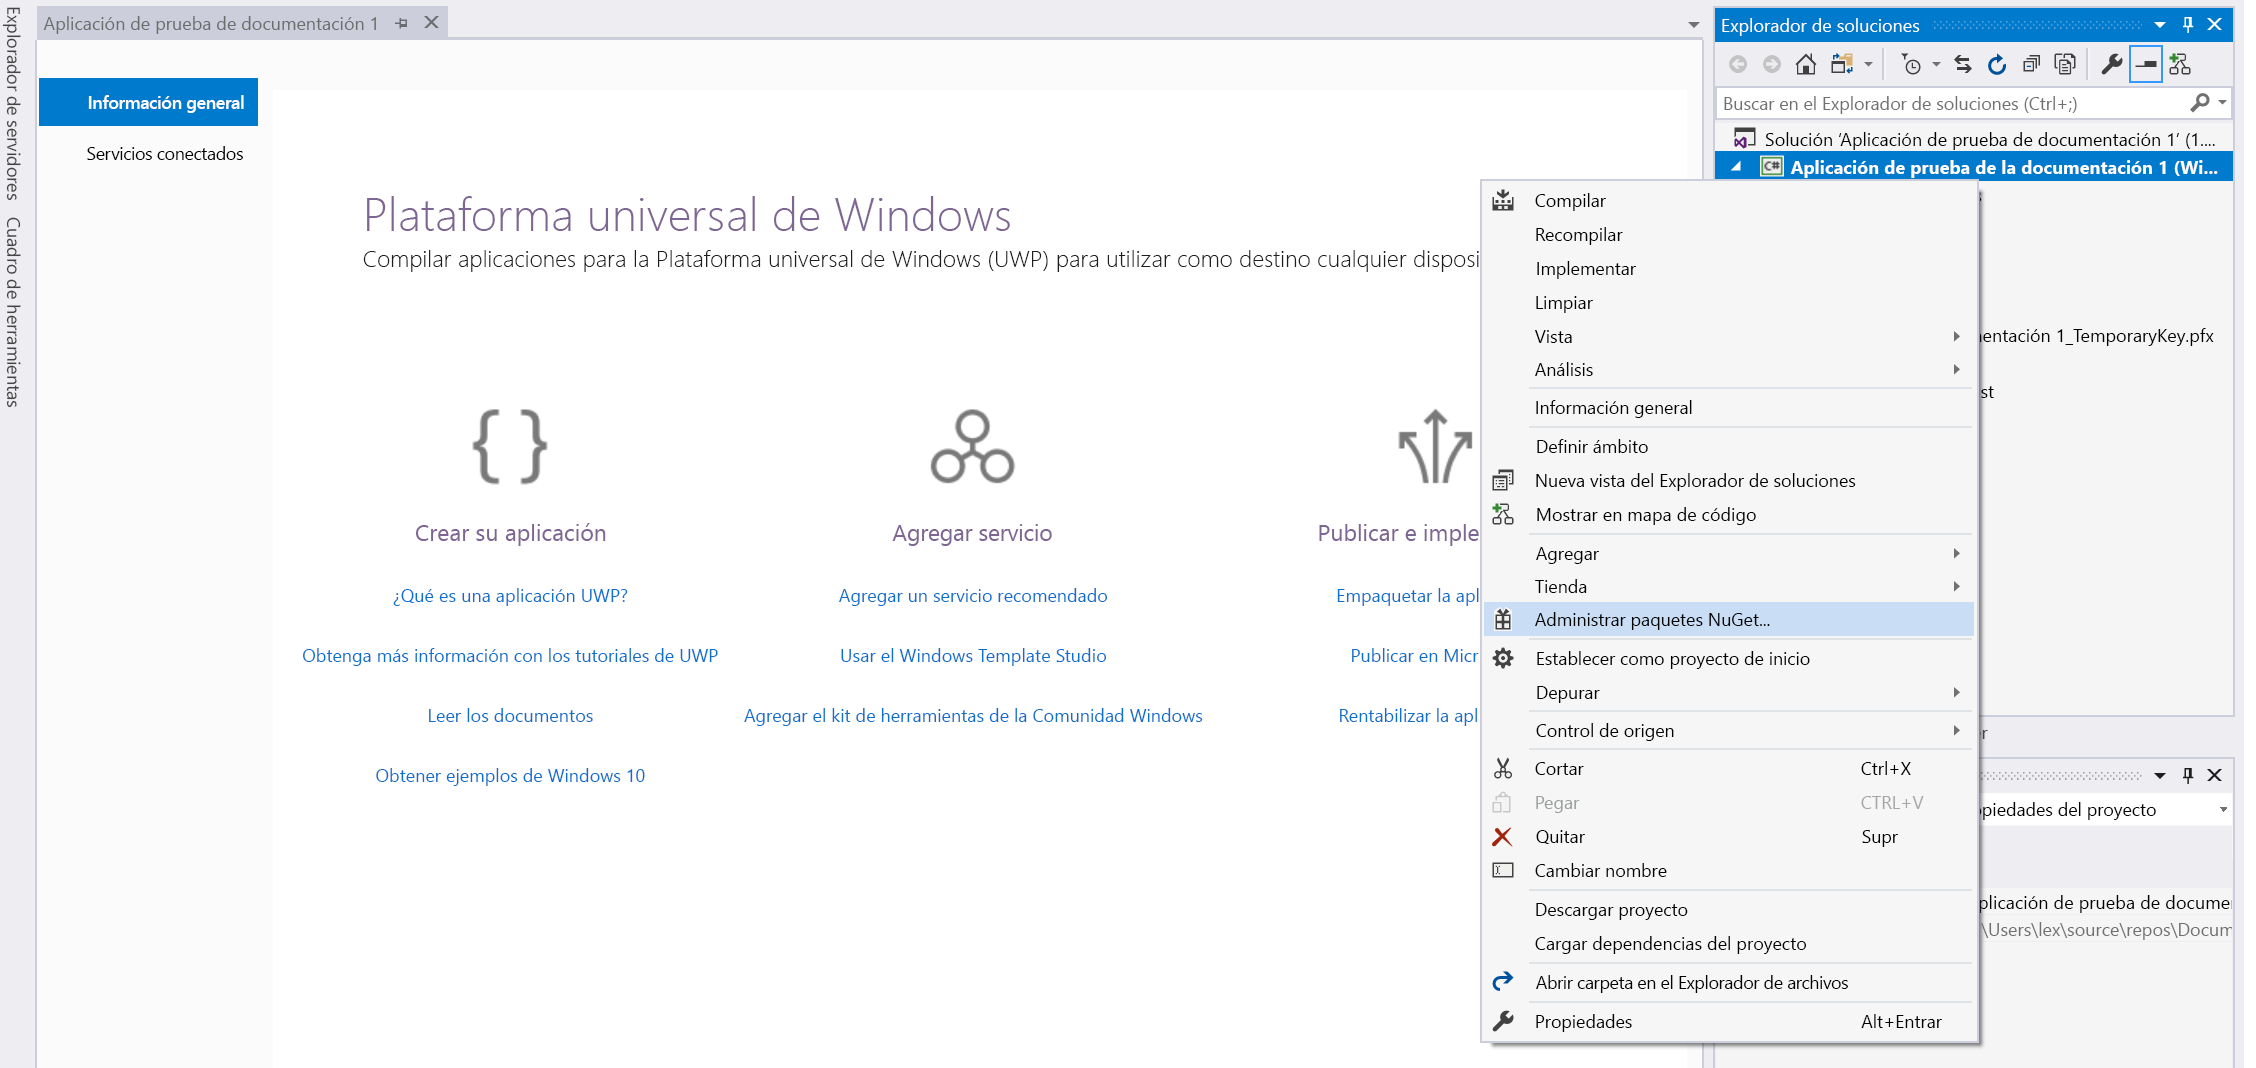Screen dimensions: 2256x1068
Task: Open a code map via the Solution Explorer toolbar
Action: pyautogui.click(x=2180, y=63)
